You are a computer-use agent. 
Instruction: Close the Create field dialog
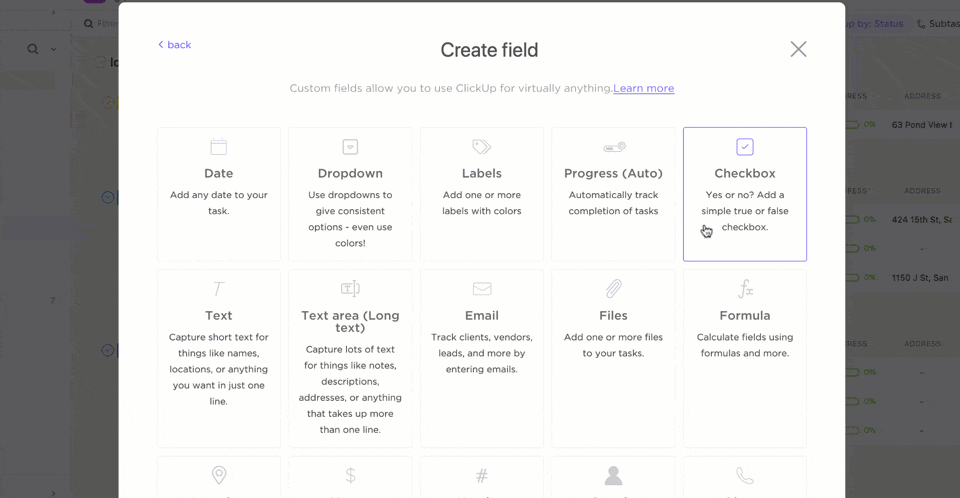(798, 49)
